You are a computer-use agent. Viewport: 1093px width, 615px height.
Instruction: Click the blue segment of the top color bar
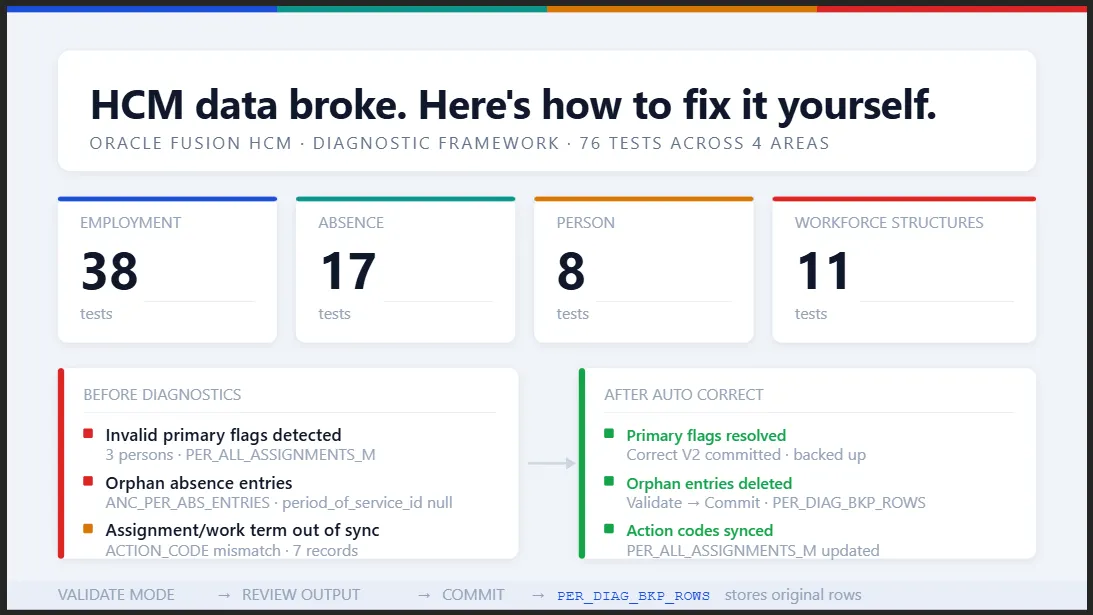142,9
